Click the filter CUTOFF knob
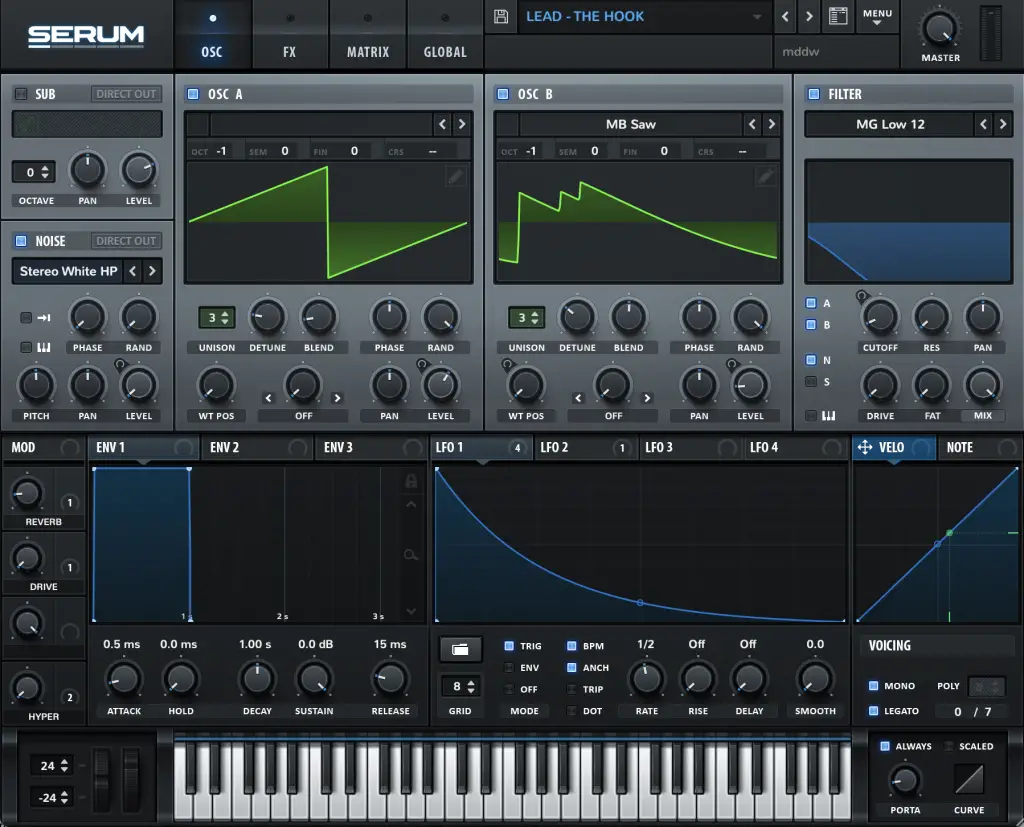The height and width of the screenshot is (827, 1024). pos(880,317)
